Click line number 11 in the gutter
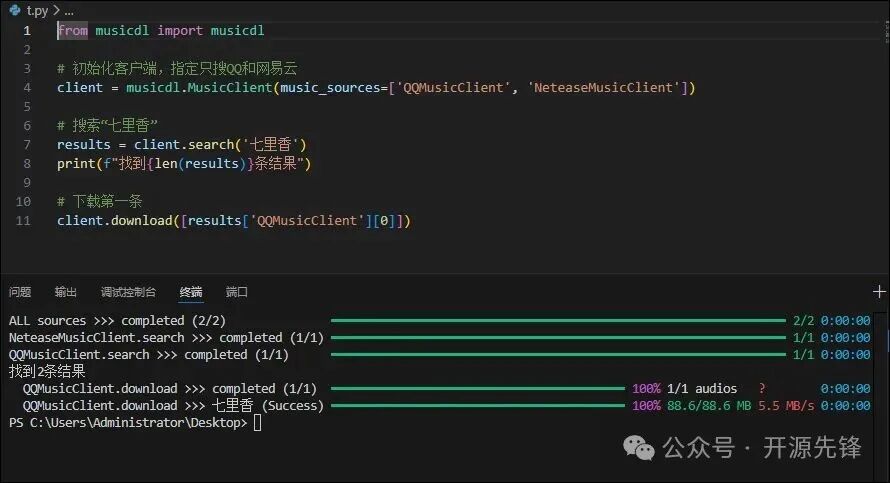The image size is (890, 483). pyautogui.click(x=23, y=220)
